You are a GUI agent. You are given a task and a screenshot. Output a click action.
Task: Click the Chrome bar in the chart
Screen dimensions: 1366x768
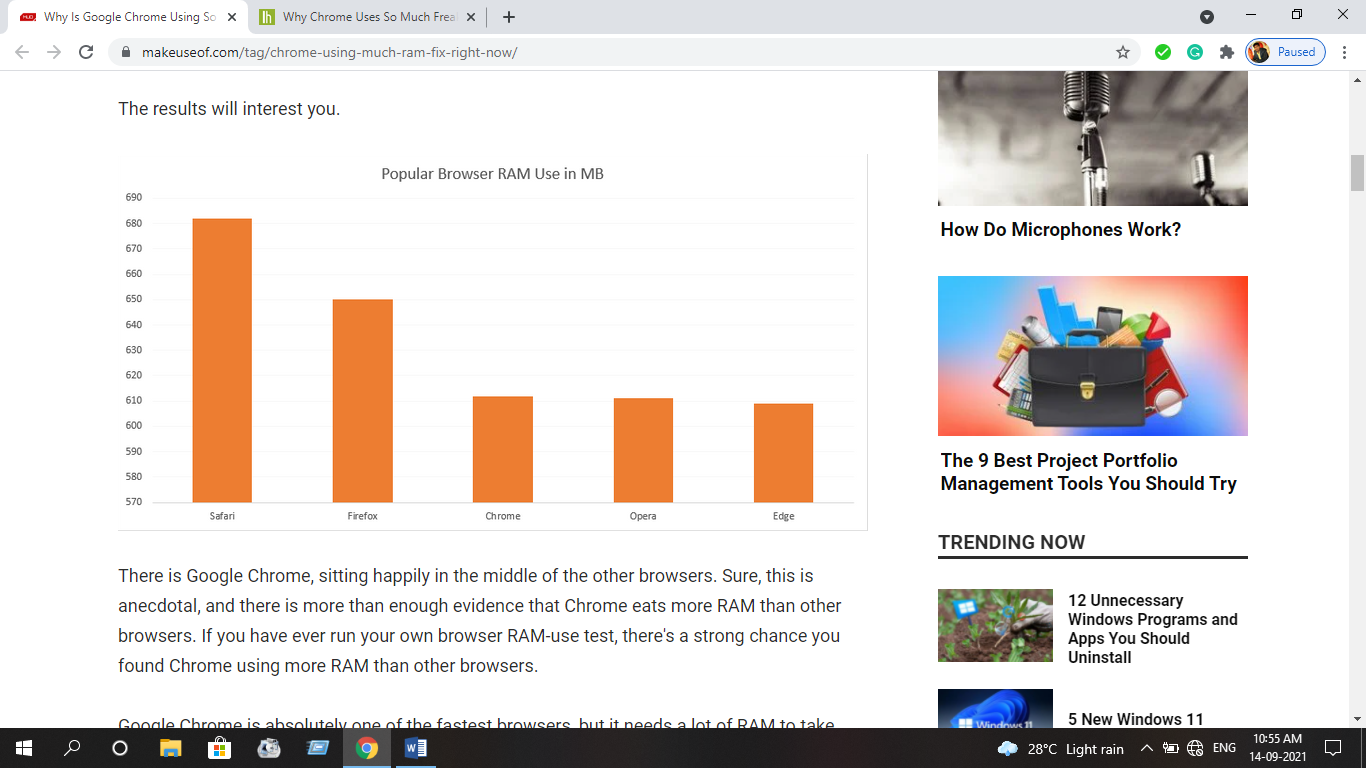click(x=503, y=450)
